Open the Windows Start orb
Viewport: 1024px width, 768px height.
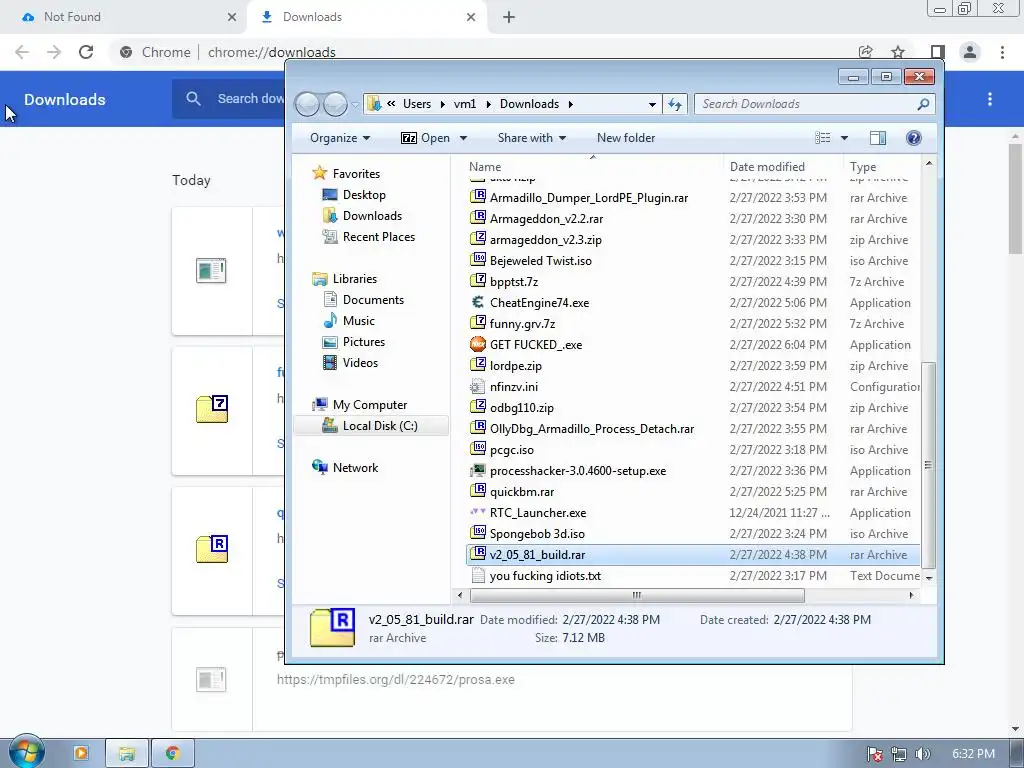pos(27,752)
